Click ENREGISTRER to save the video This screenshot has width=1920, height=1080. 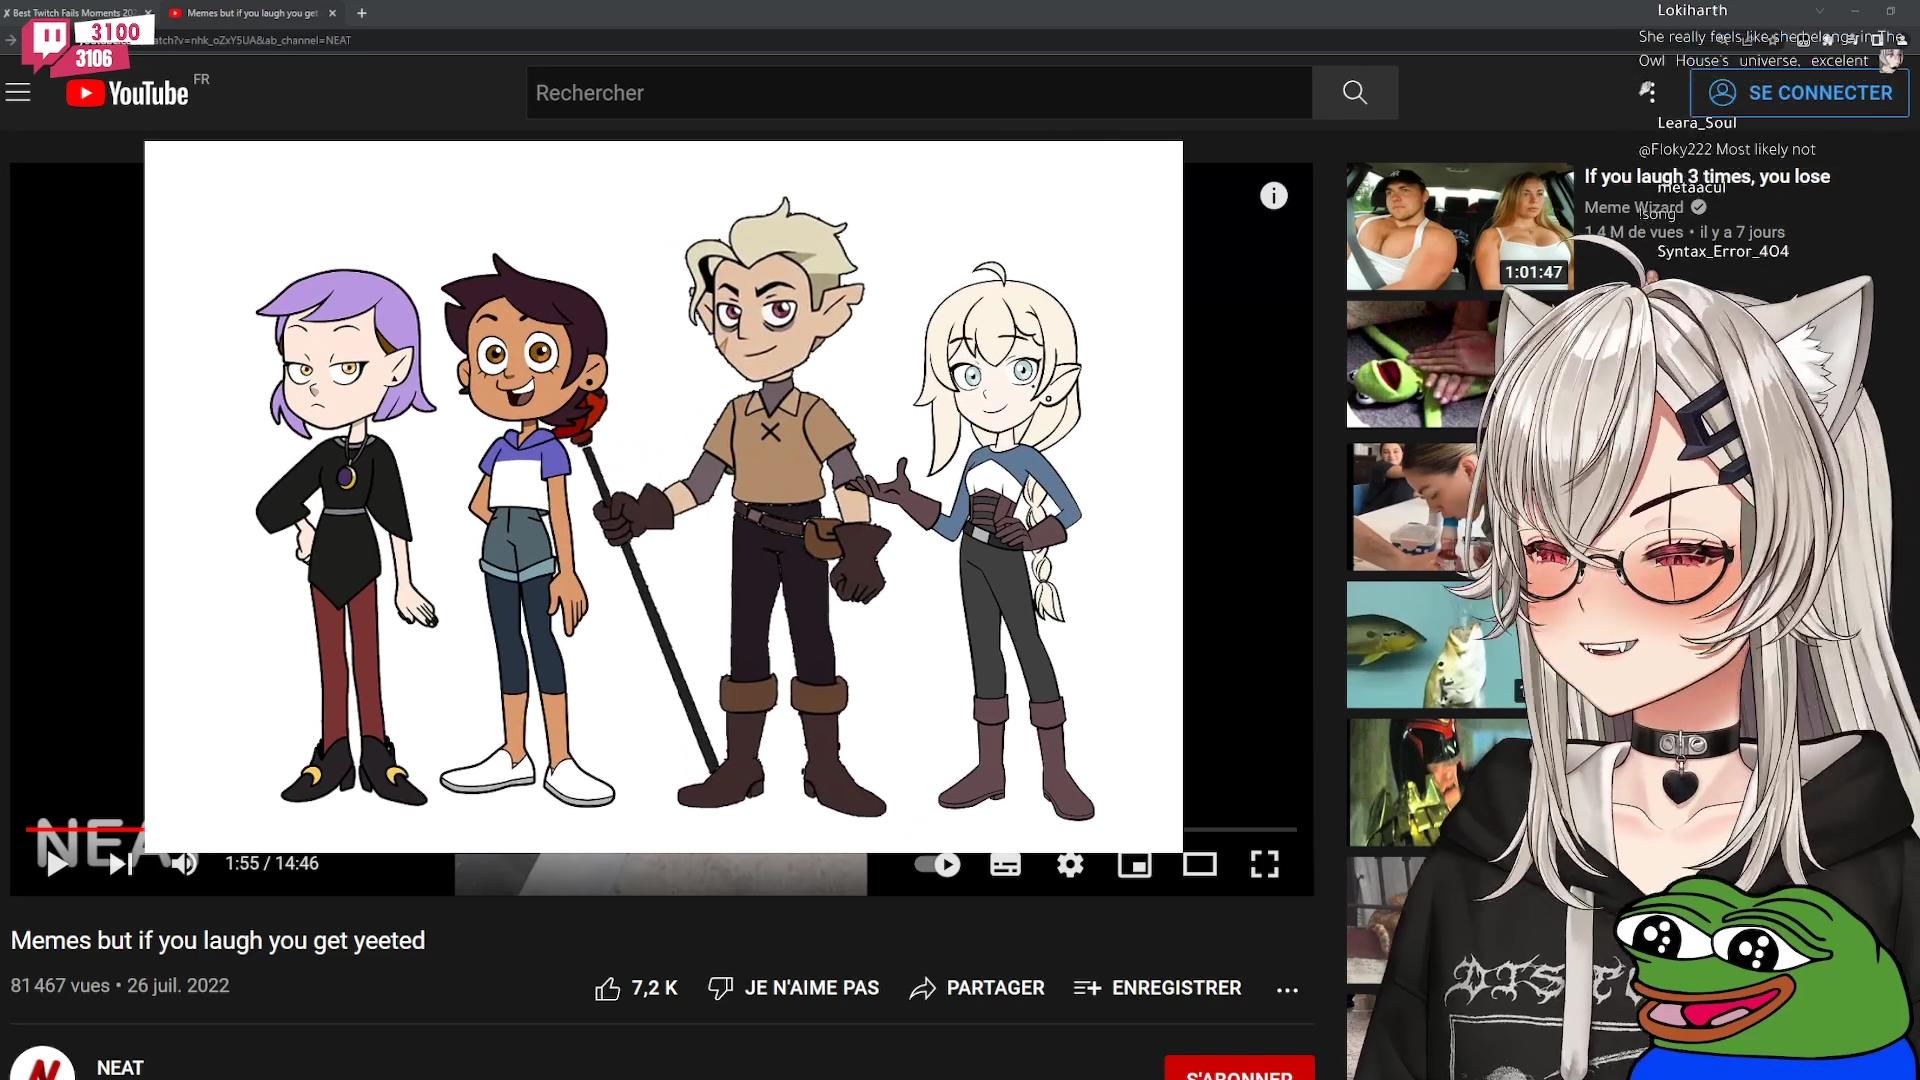point(1157,988)
